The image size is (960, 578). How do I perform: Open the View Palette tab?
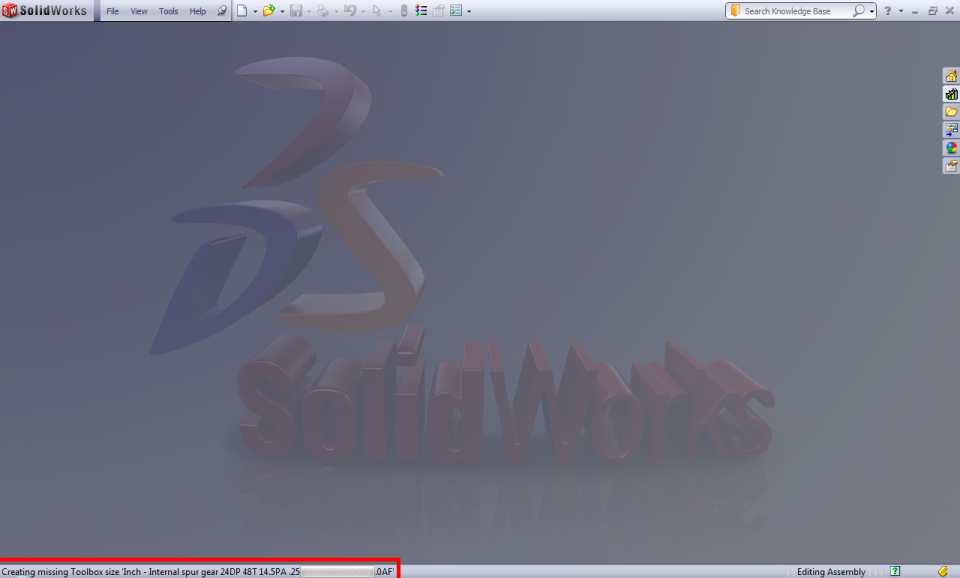click(x=951, y=129)
